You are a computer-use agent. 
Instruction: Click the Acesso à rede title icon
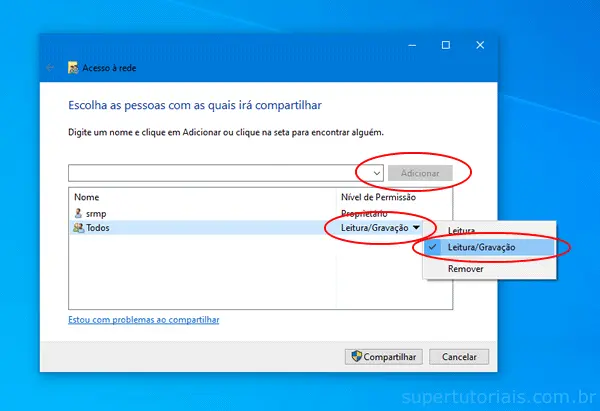pyautogui.click(x=73, y=68)
